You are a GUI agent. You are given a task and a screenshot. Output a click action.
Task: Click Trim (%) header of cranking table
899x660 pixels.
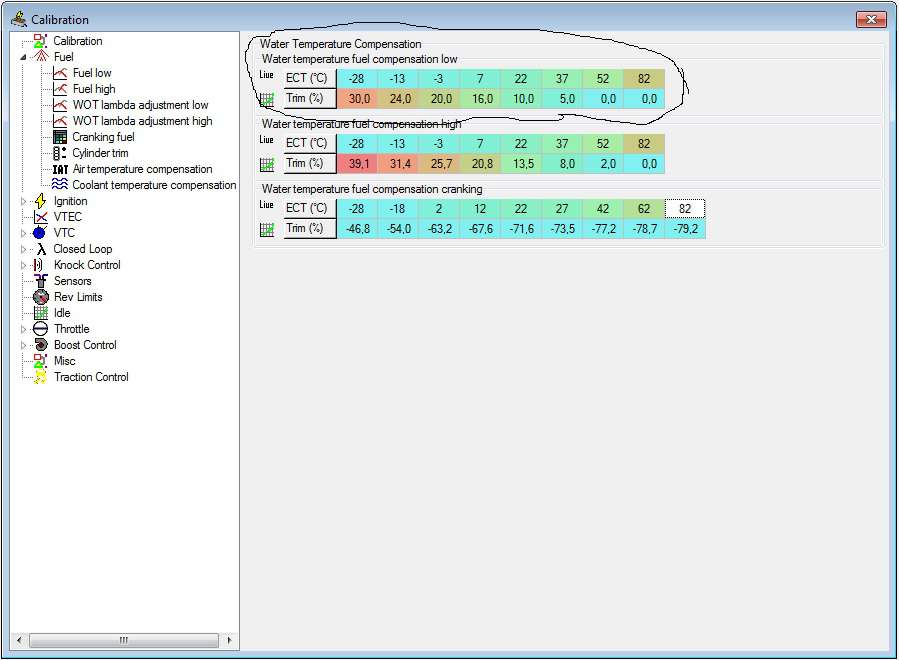[x=310, y=228]
